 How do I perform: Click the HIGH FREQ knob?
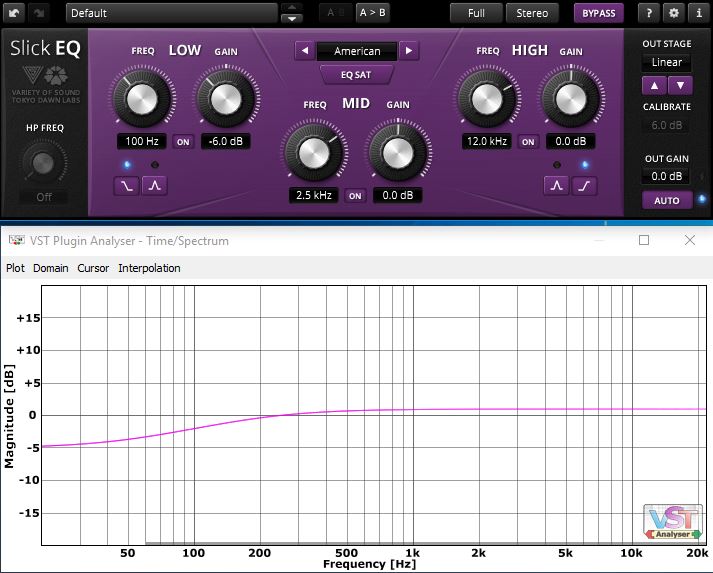coord(487,98)
